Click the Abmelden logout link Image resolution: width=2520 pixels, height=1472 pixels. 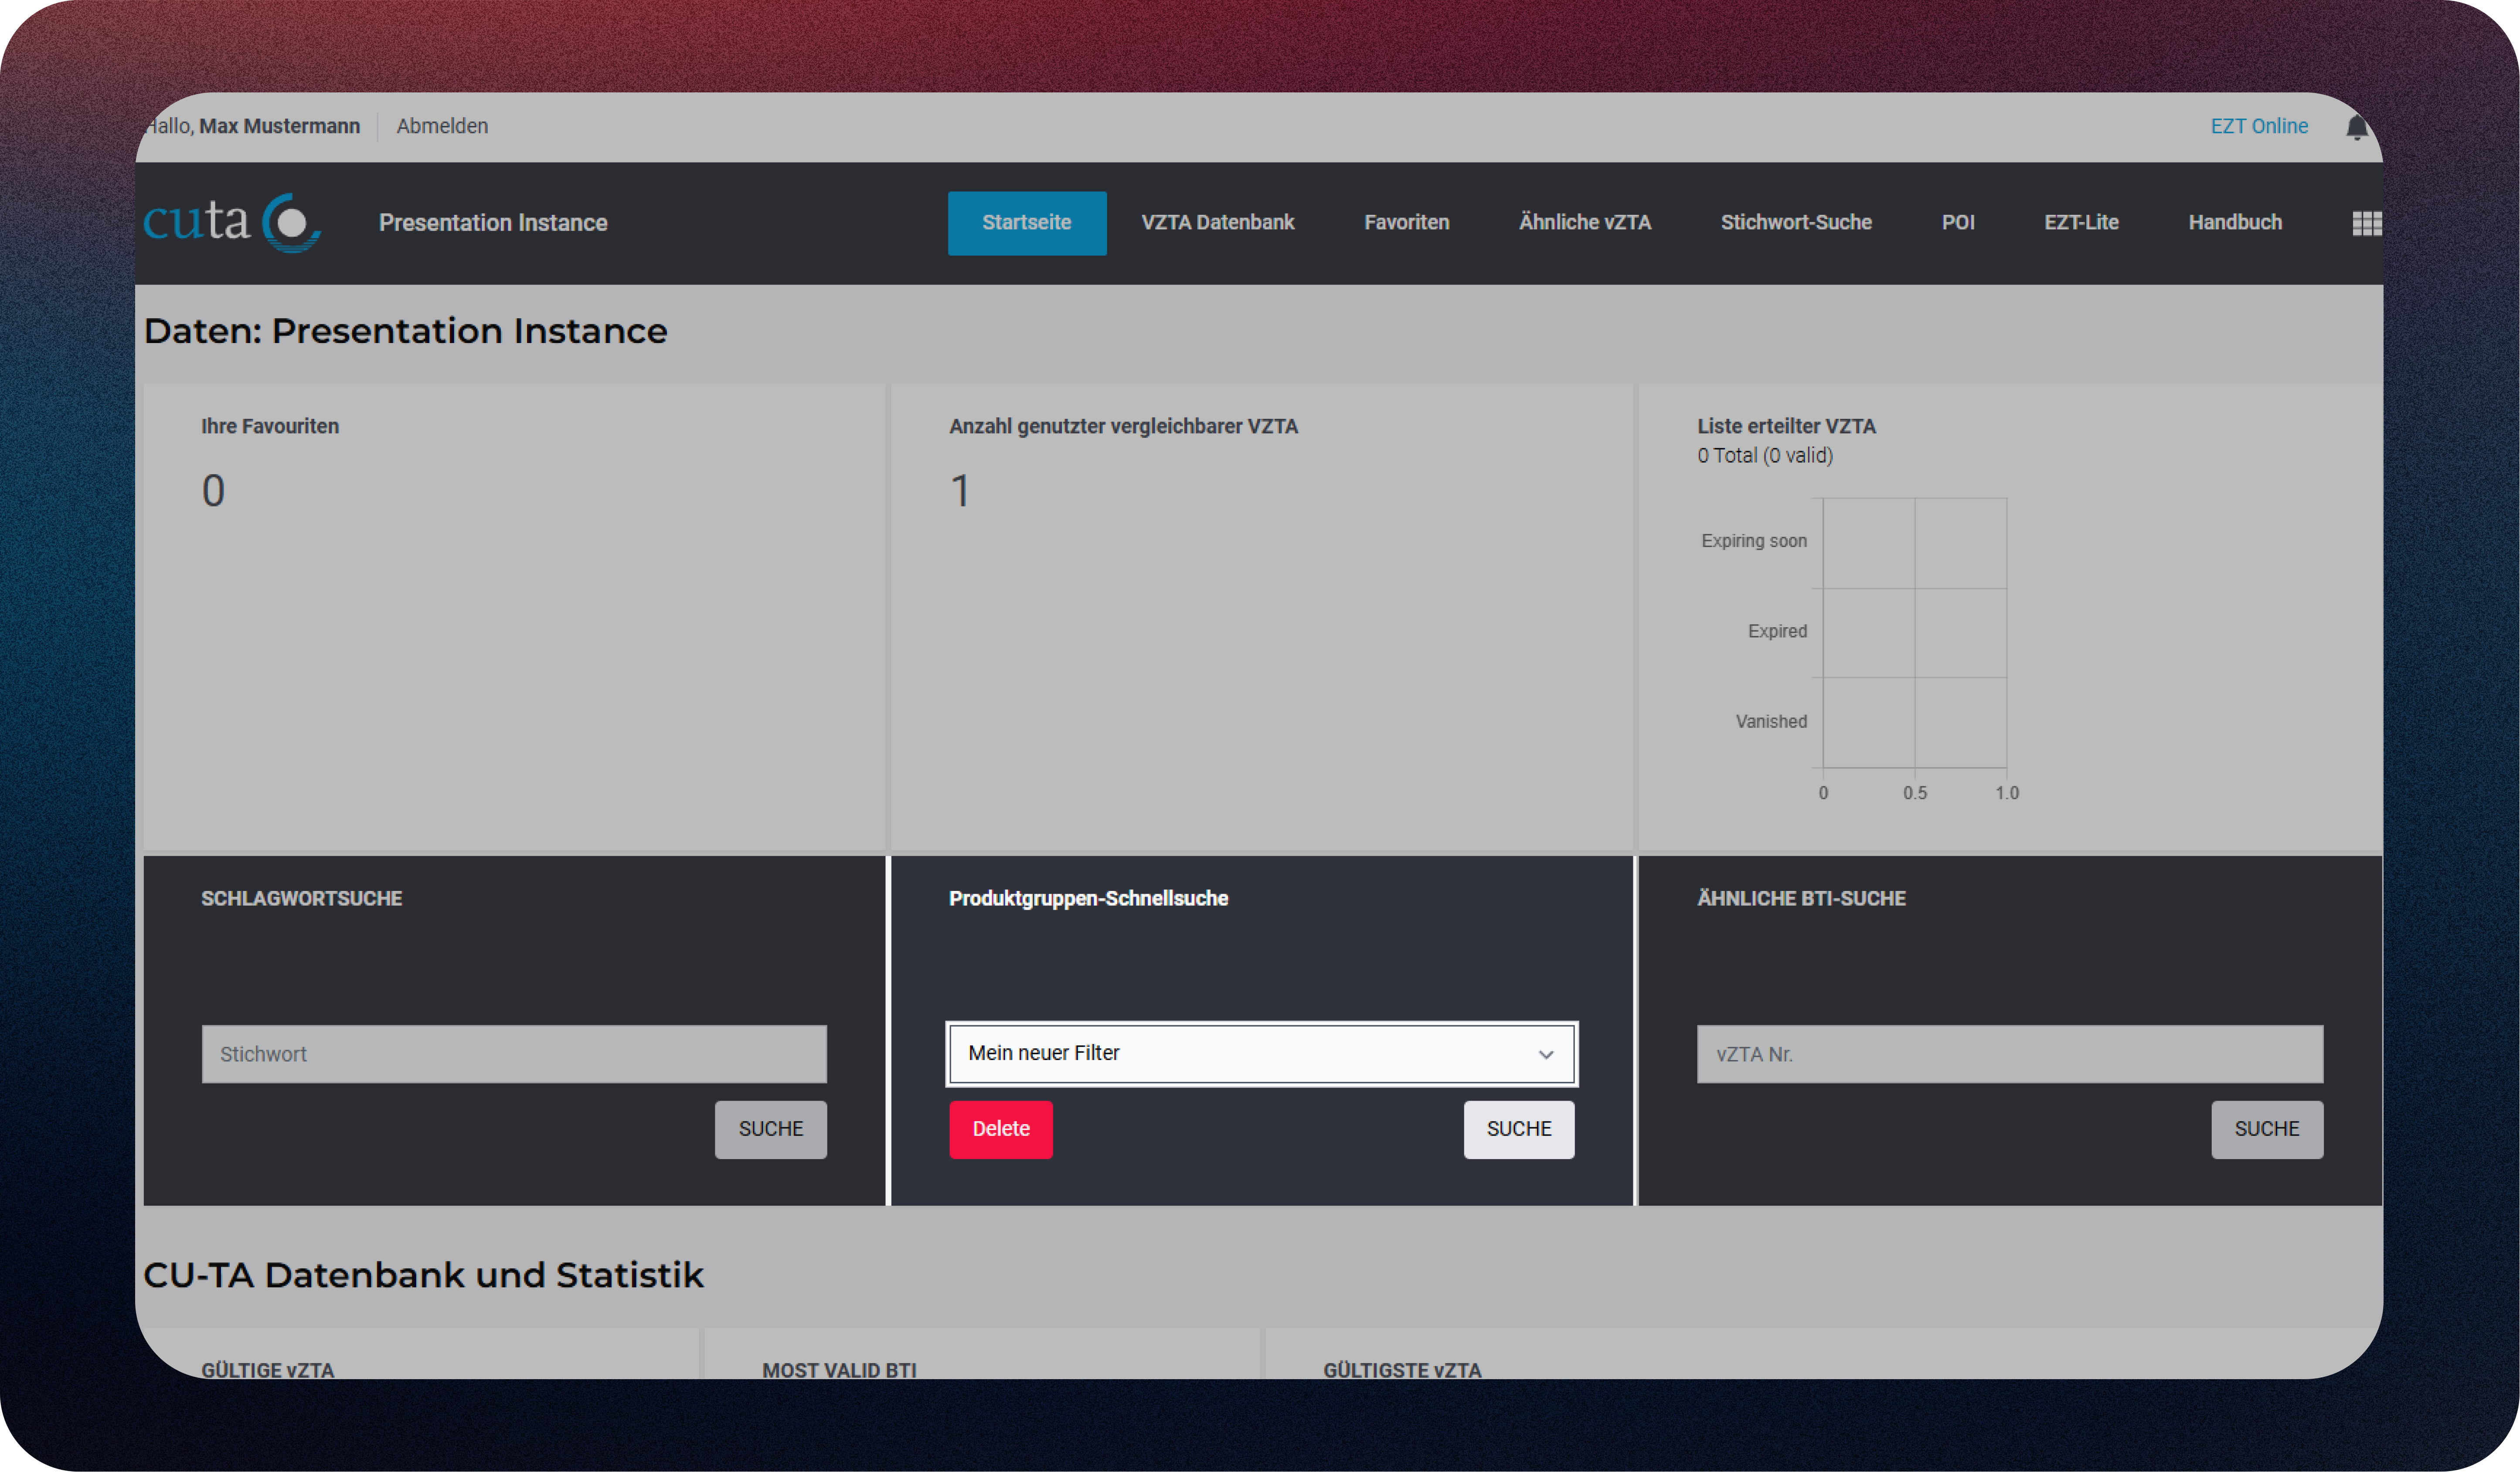click(x=442, y=126)
